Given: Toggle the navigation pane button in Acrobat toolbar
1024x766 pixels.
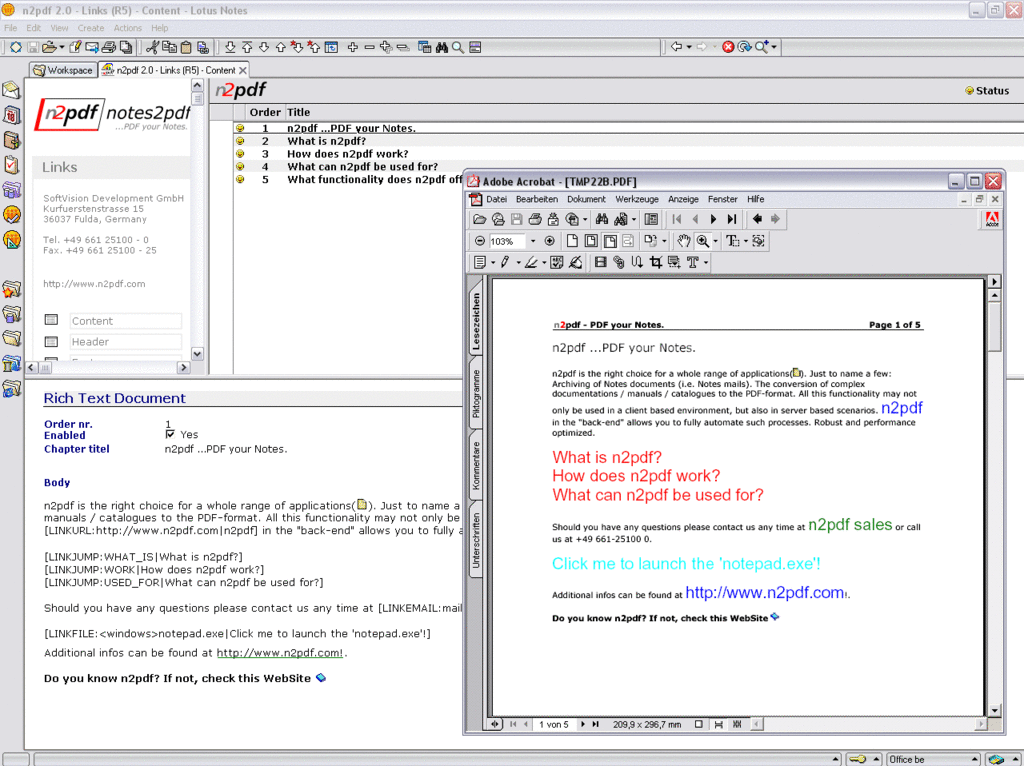Looking at the screenshot, I should tap(651, 219).
